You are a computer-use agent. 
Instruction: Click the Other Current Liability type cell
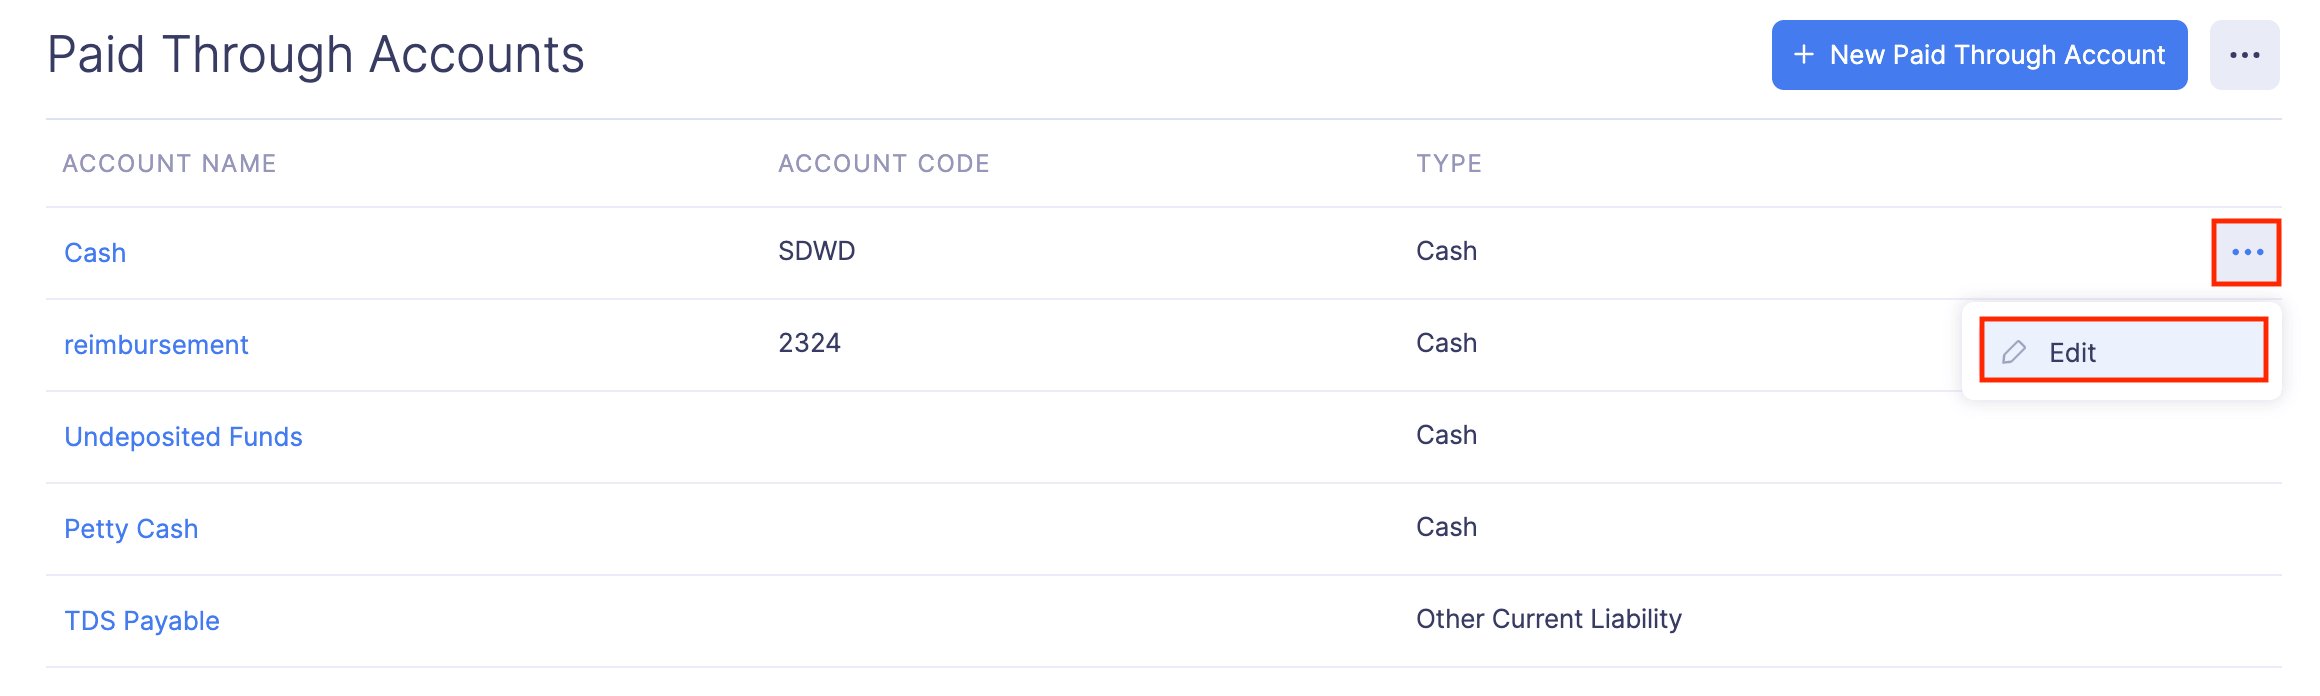point(1549,619)
